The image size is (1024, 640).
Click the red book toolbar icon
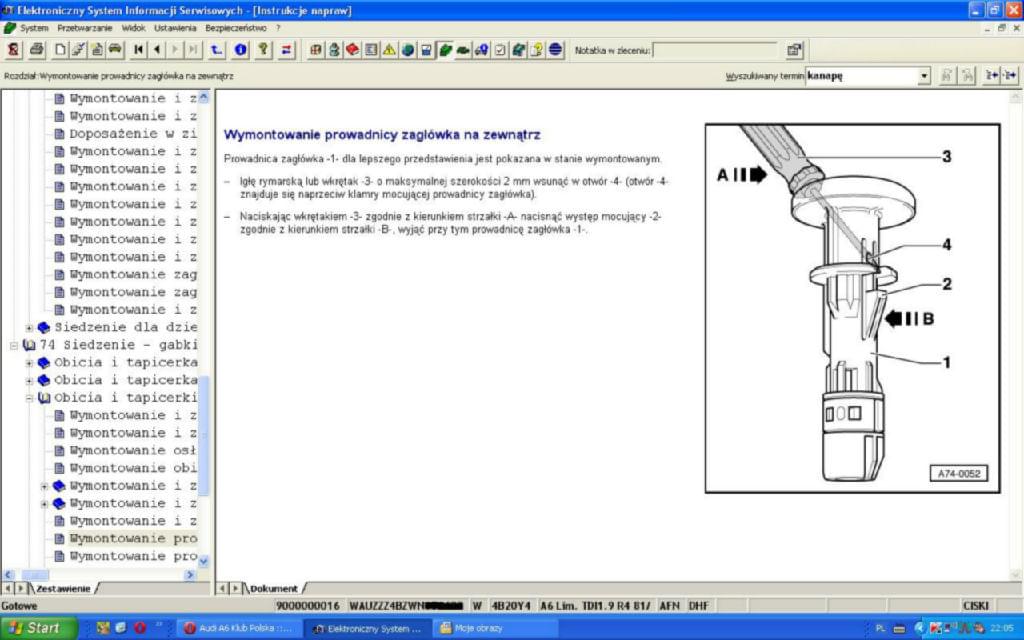point(353,50)
